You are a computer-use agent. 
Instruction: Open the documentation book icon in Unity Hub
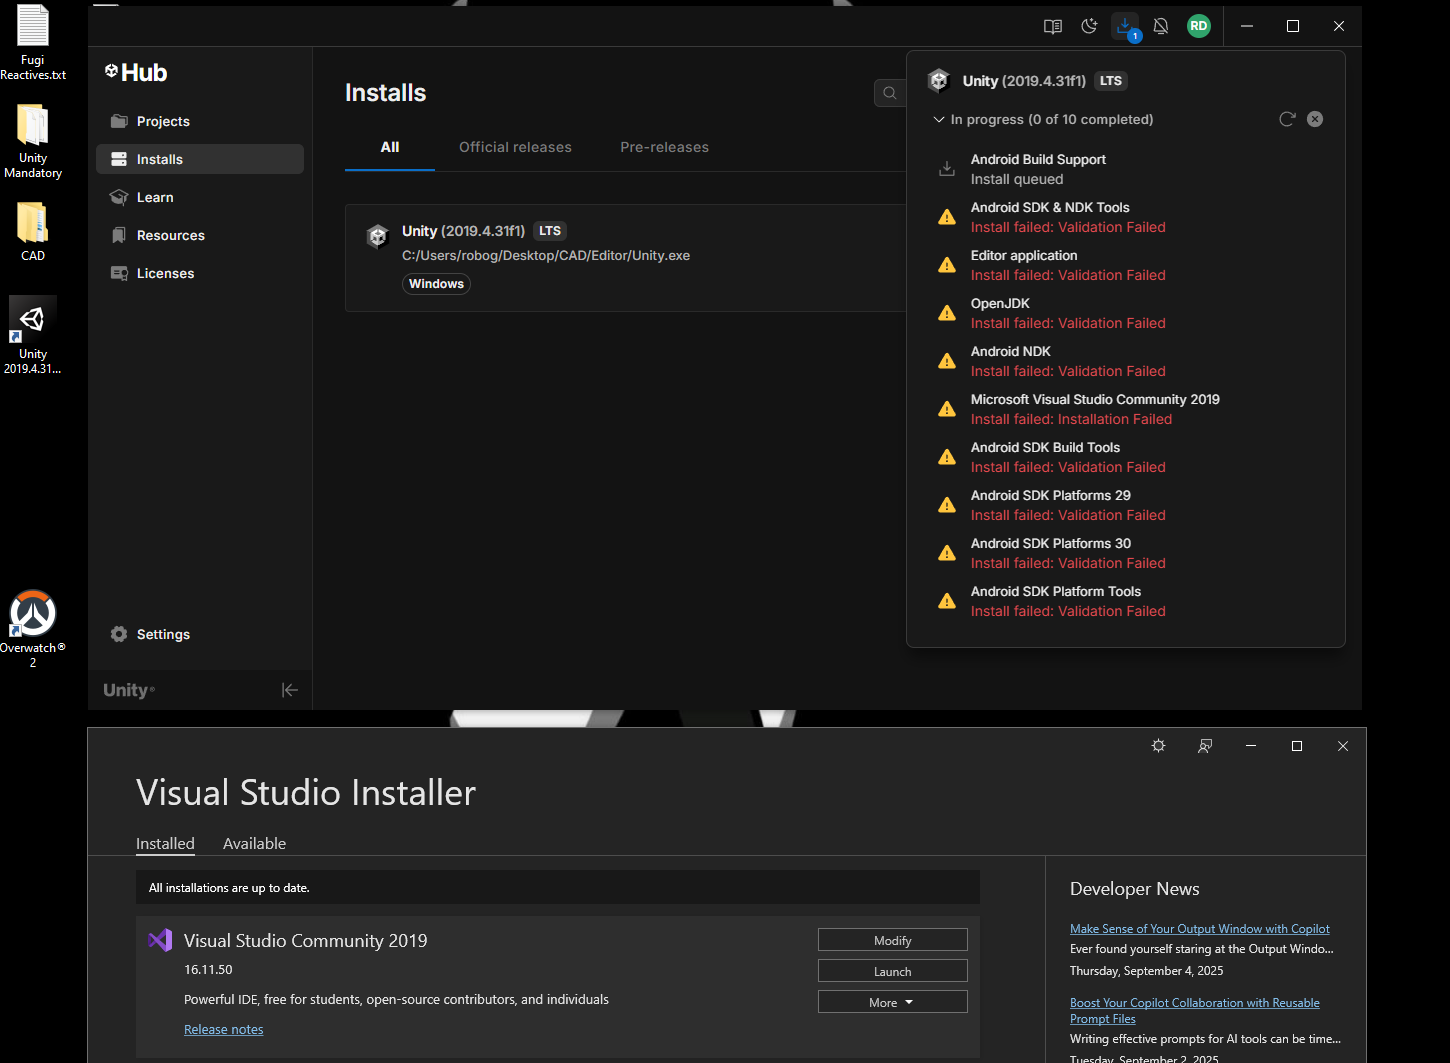pyautogui.click(x=1052, y=26)
